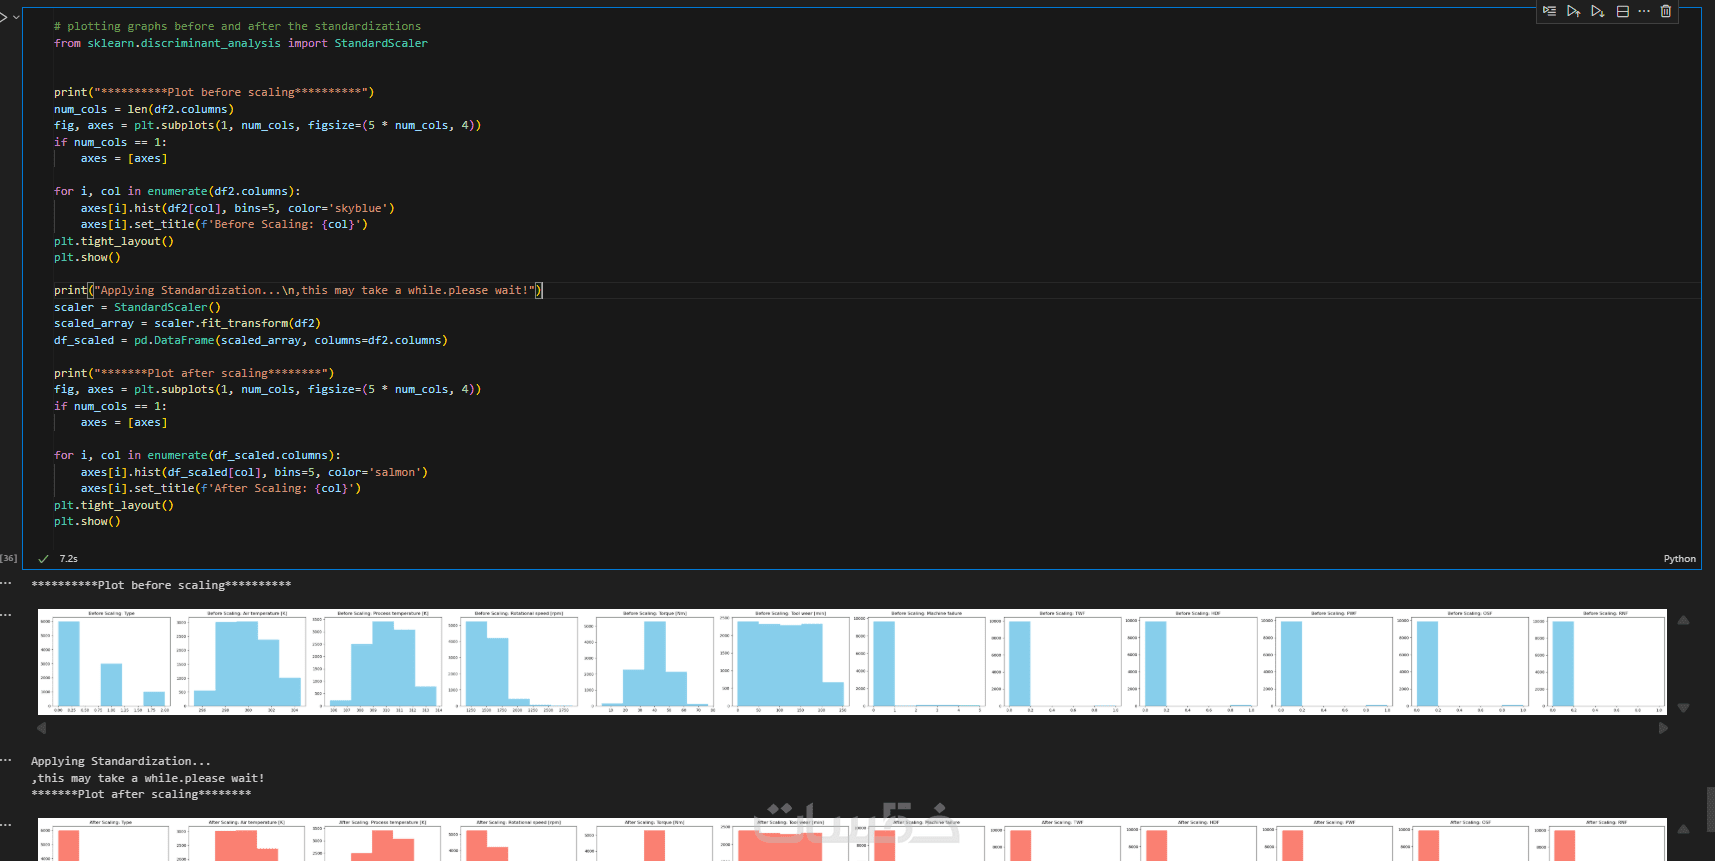The width and height of the screenshot is (1715, 861).
Task: Open the run cell options chevron
Action: click(x=16, y=17)
